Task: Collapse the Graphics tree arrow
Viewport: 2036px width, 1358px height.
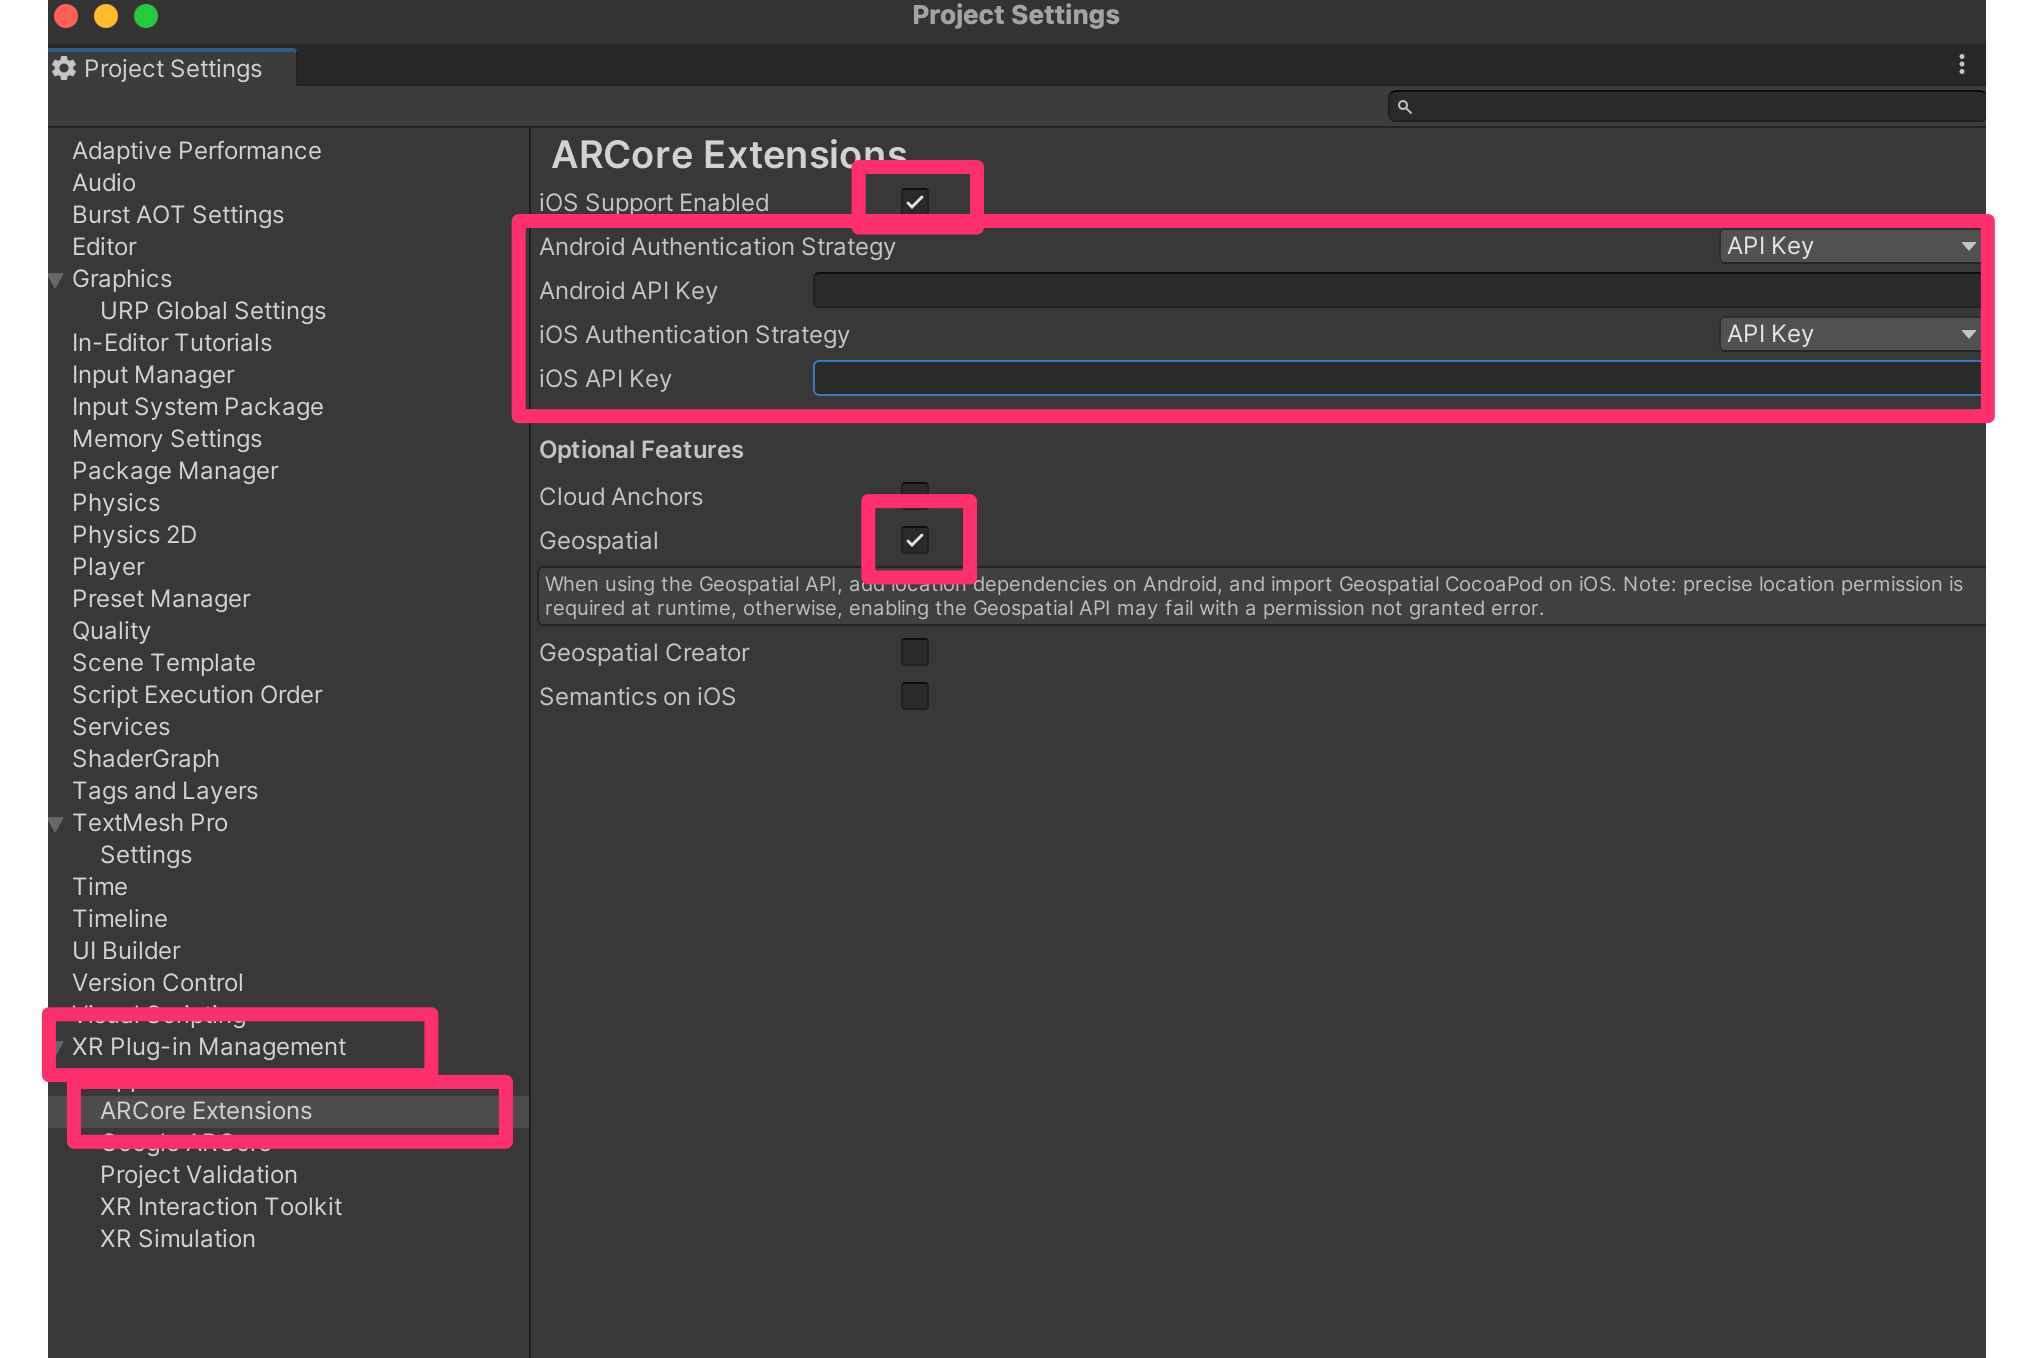Action: click(57, 280)
